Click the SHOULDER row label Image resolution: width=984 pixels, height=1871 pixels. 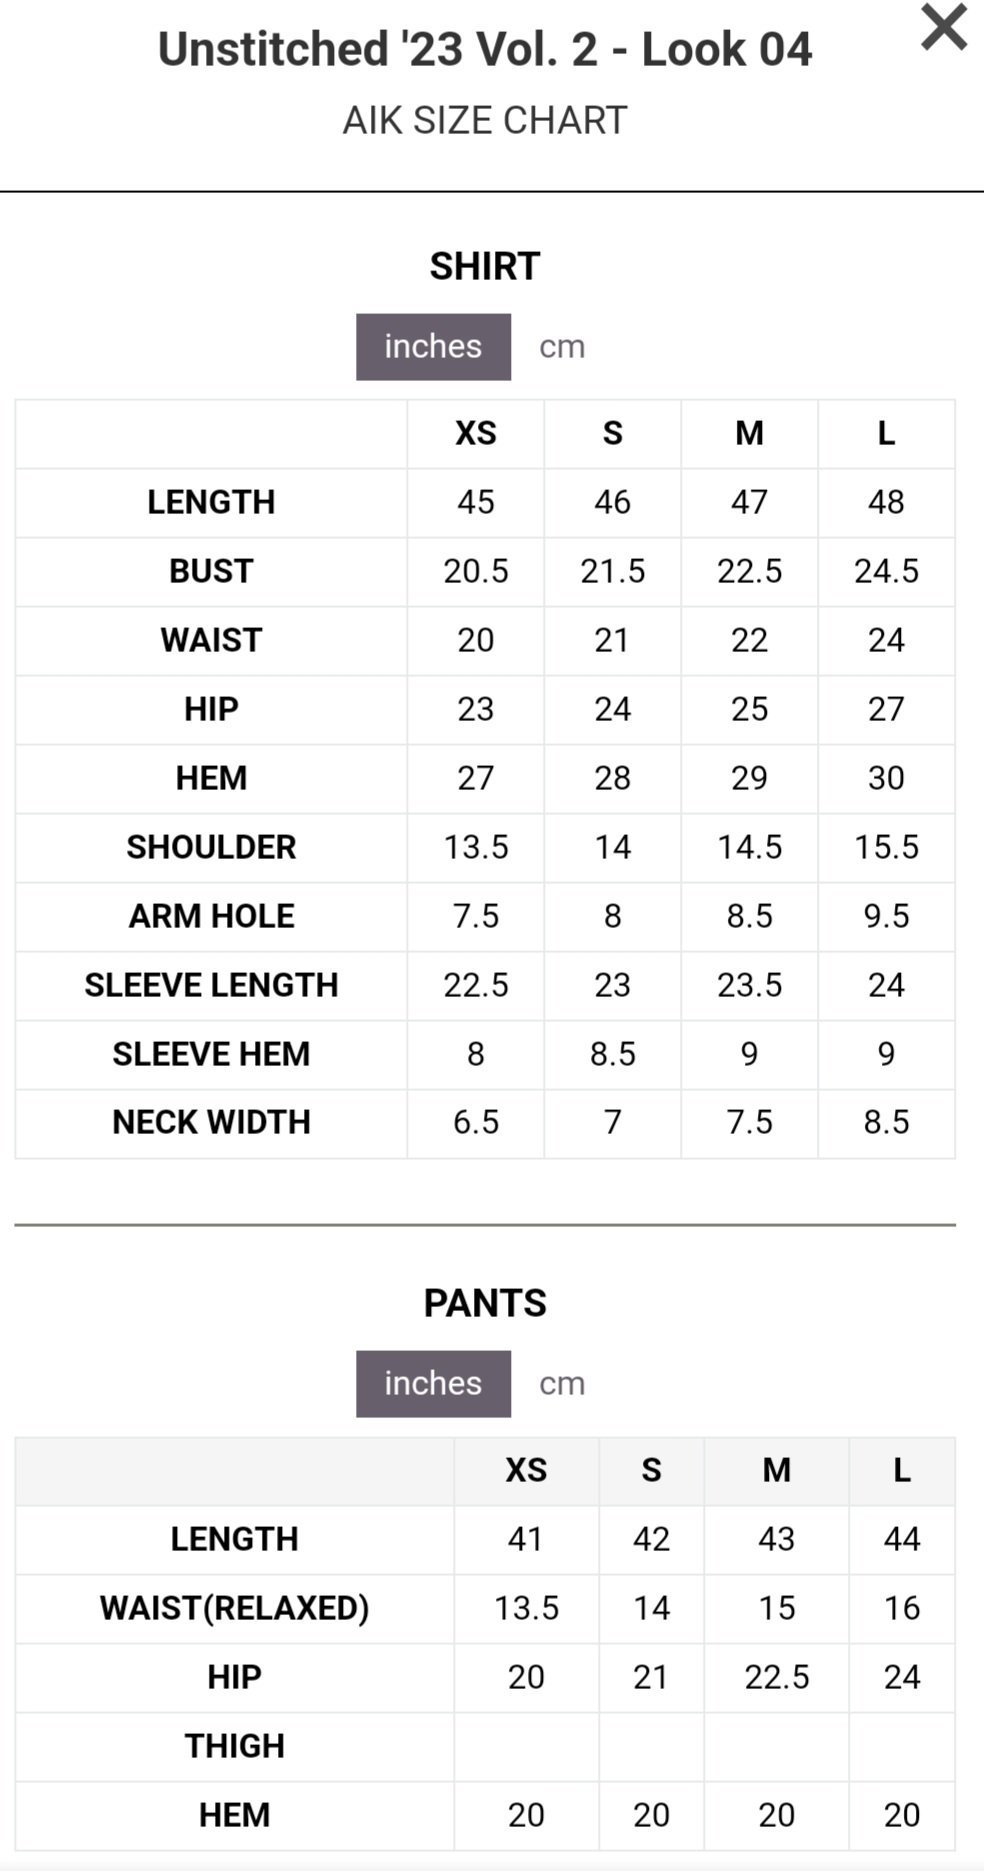(x=211, y=847)
